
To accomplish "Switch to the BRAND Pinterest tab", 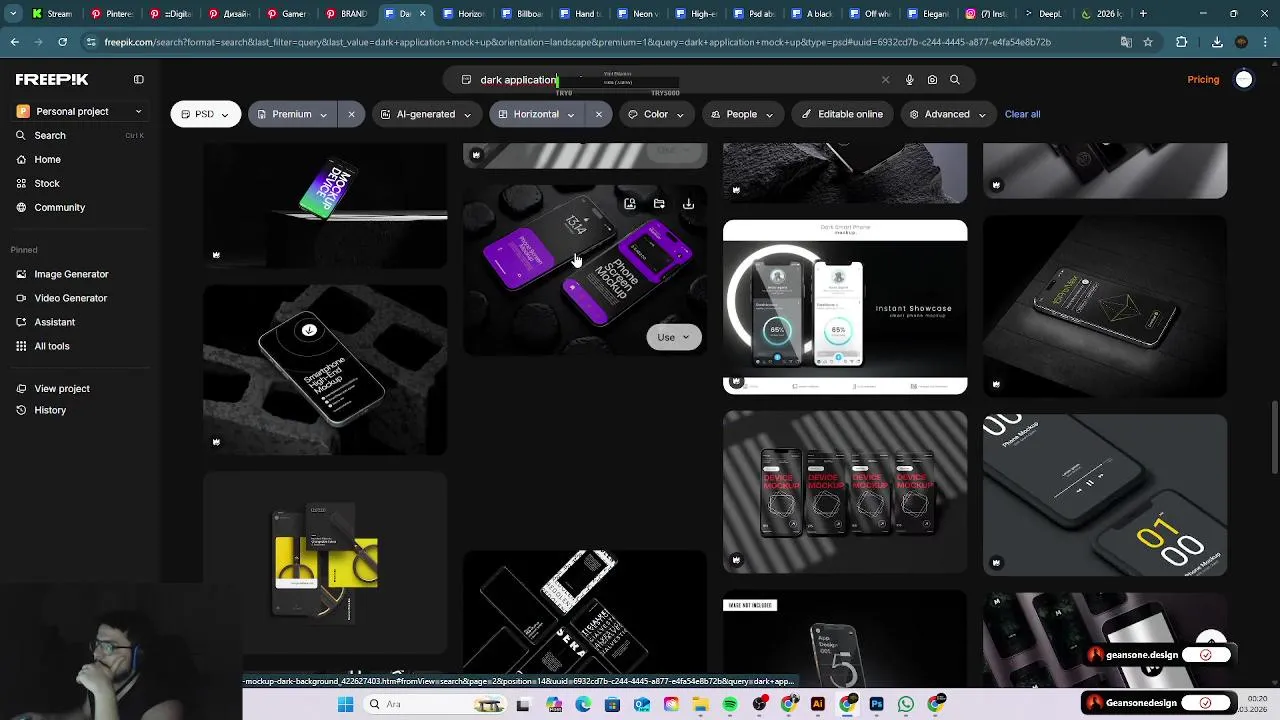I will (x=347, y=14).
